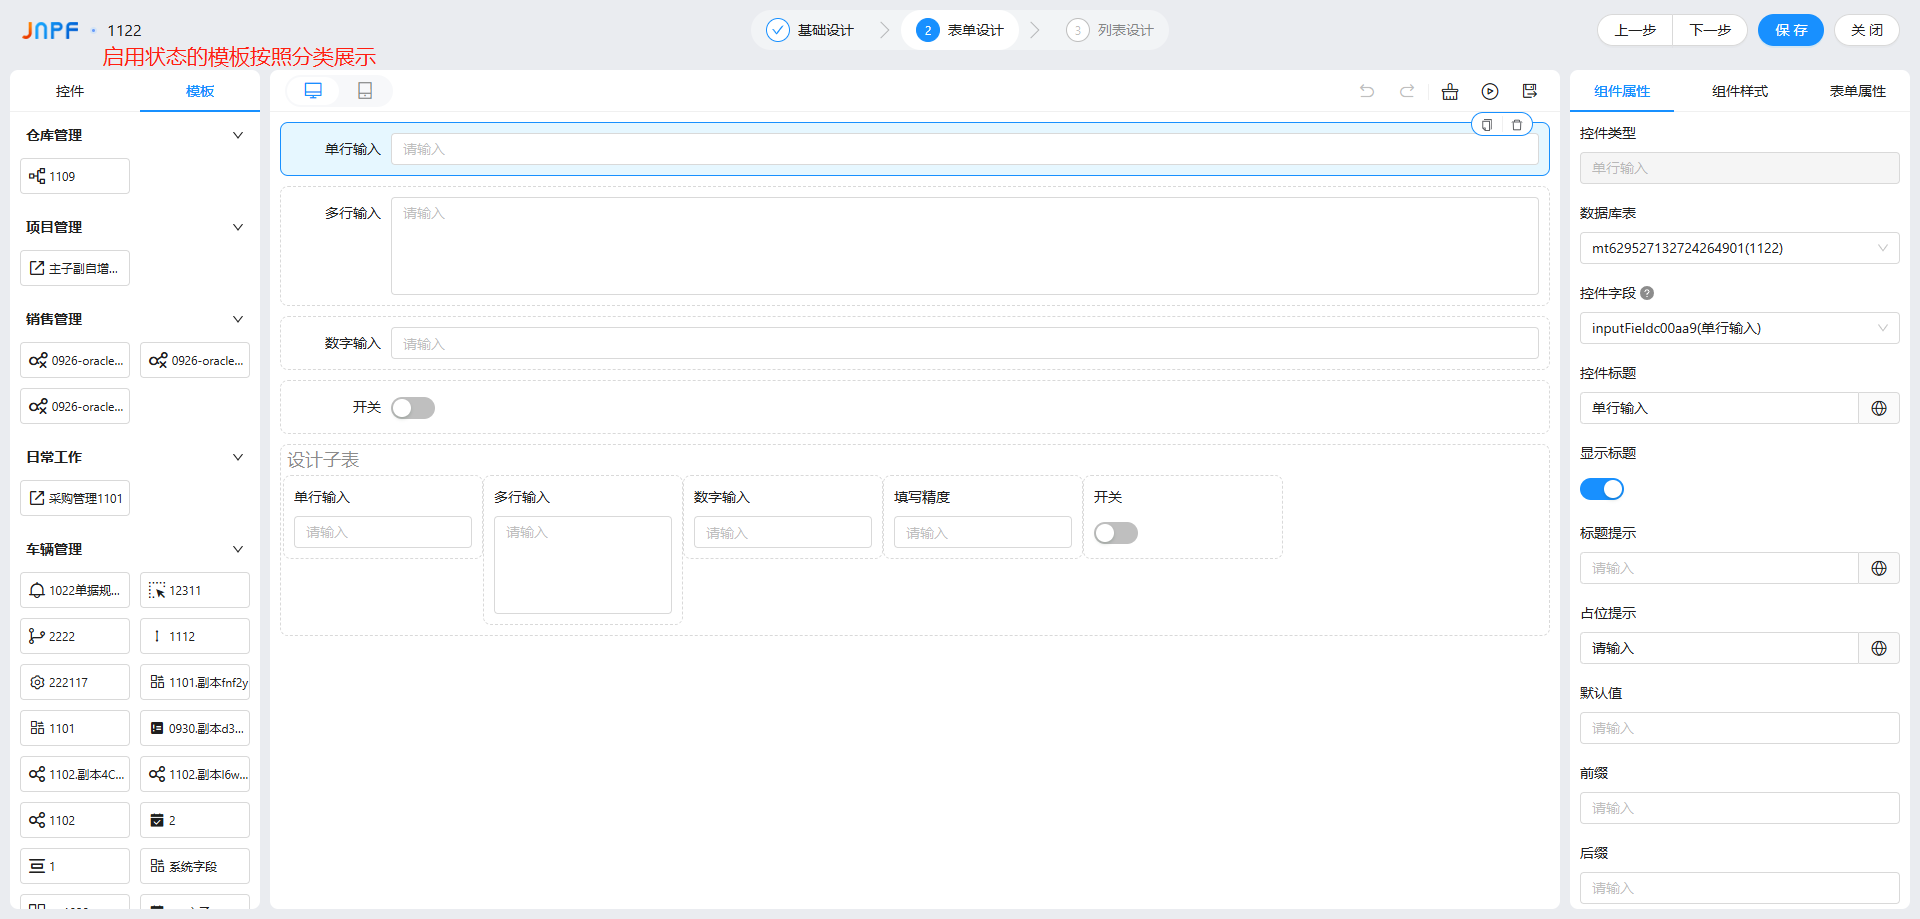
Task: Select template 1112
Action: (x=195, y=636)
